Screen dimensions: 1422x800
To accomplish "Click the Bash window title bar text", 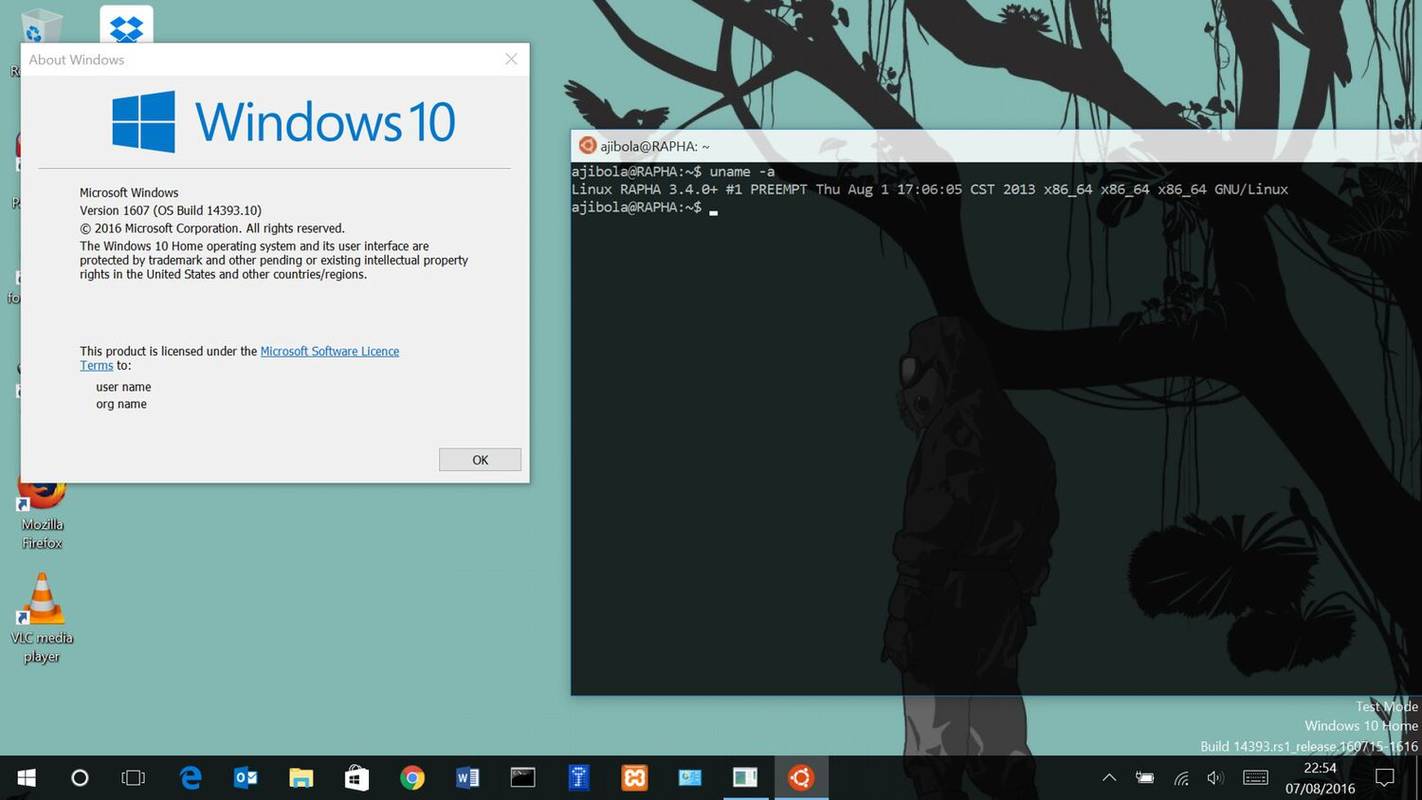I will (x=655, y=146).
